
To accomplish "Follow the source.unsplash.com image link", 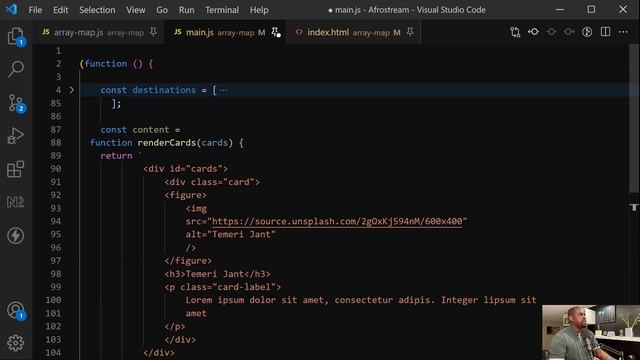I will tap(337, 221).
